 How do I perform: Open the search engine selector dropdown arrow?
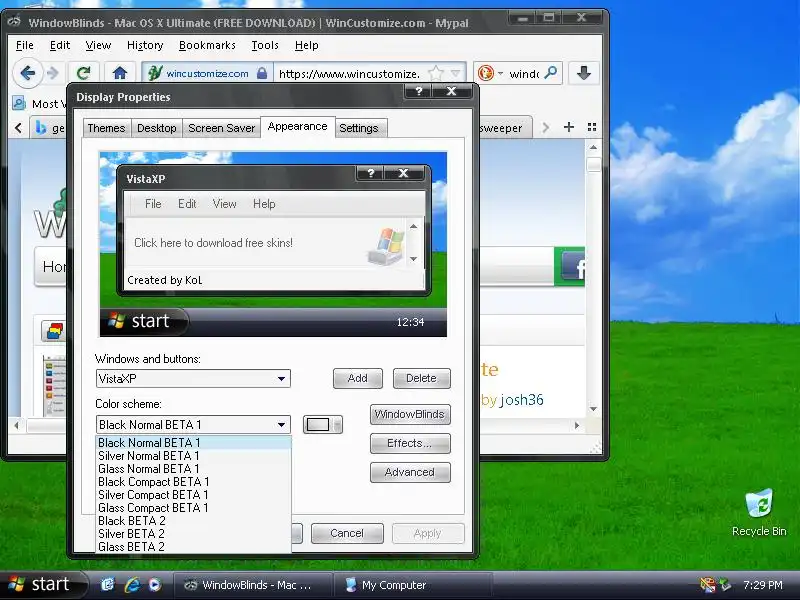(x=501, y=73)
